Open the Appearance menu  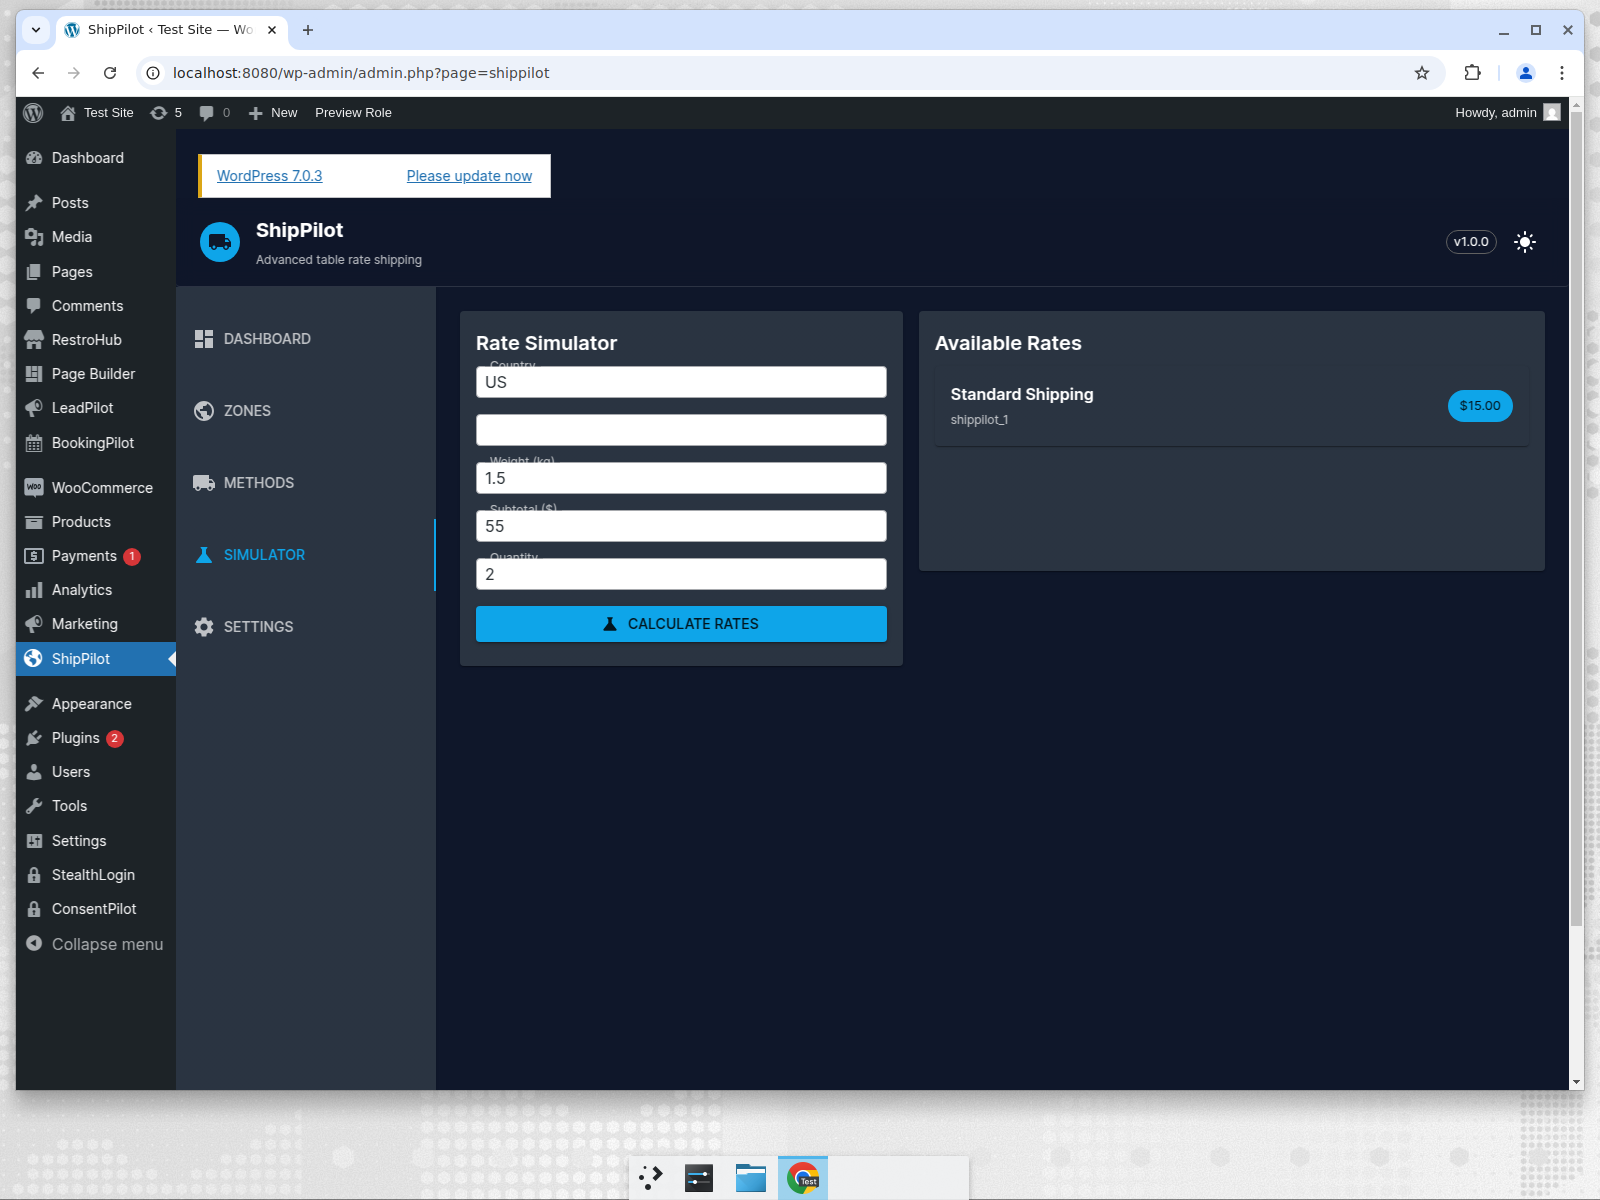(x=96, y=704)
